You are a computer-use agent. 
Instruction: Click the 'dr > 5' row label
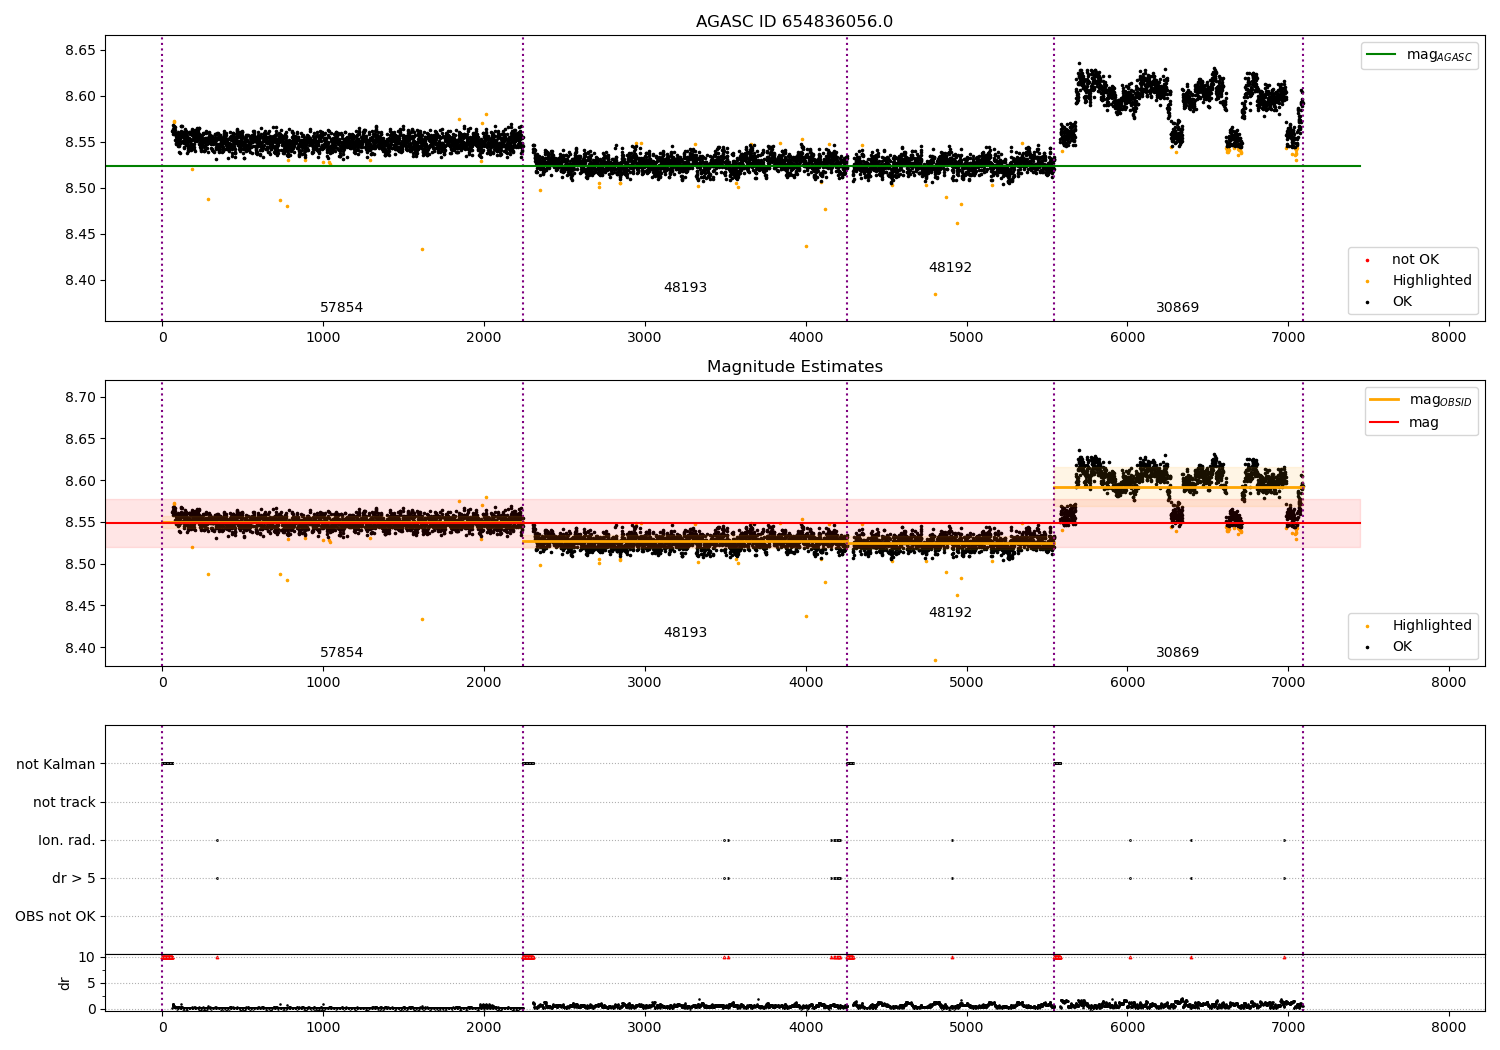pyautogui.click(x=74, y=879)
